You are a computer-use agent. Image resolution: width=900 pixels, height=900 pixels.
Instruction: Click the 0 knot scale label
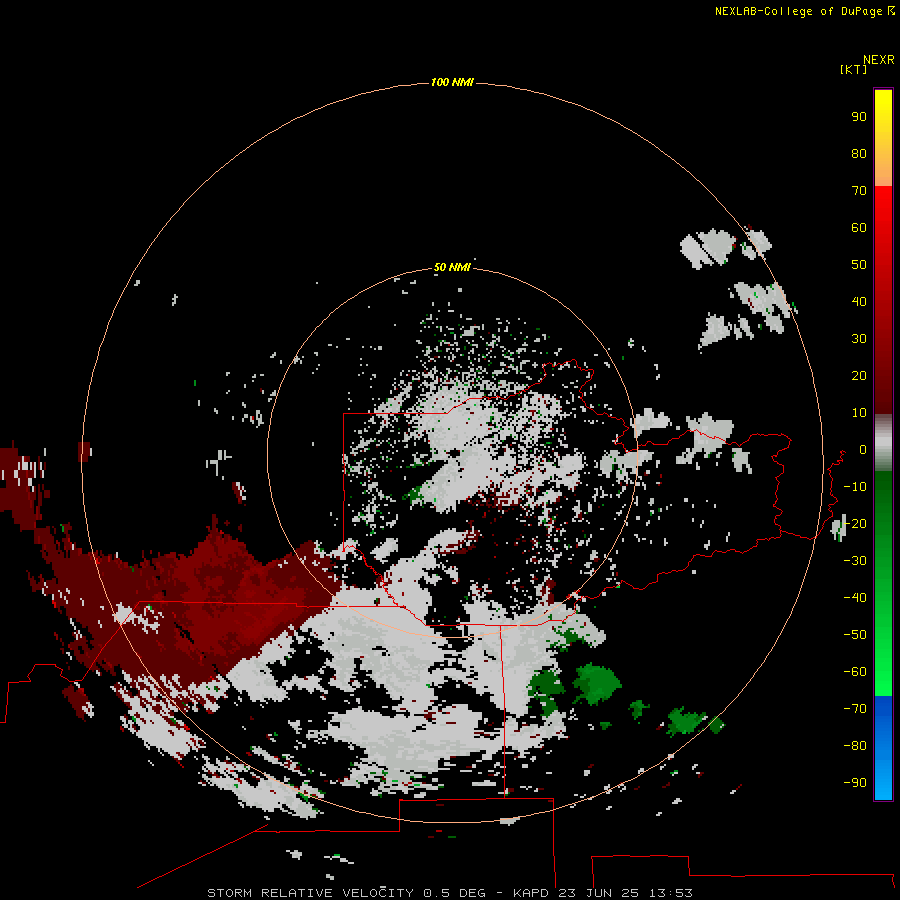pyautogui.click(x=863, y=450)
